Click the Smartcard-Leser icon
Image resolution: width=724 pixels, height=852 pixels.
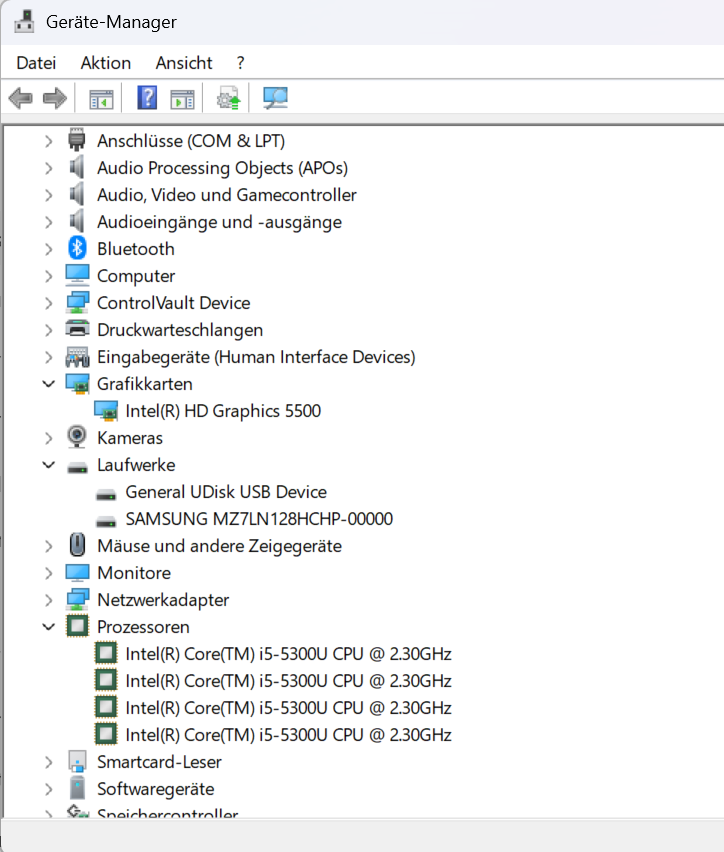point(77,761)
